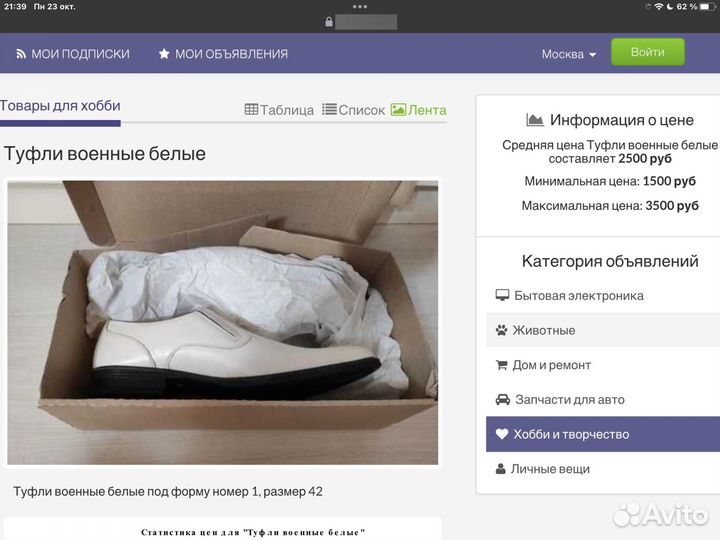Click the heart icon for Хобби и творчество
Viewport: 720px width, 540px height.
point(502,433)
